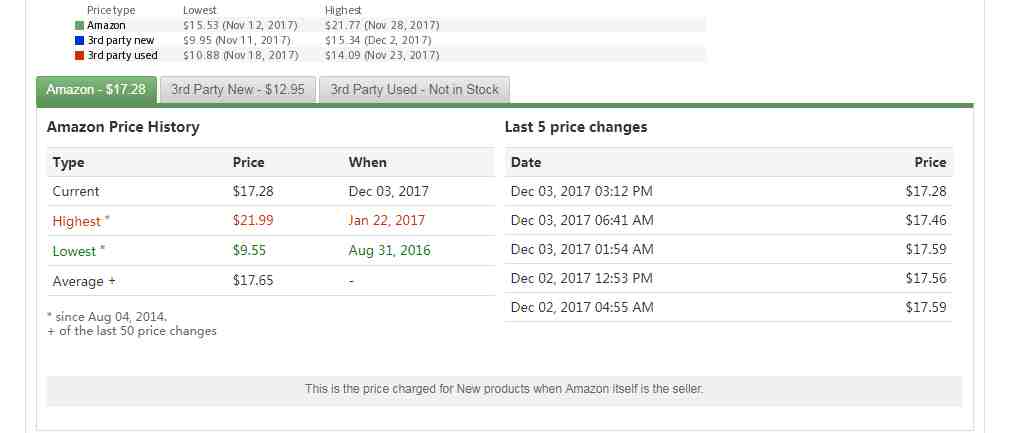The height and width of the screenshot is (433, 1017).
Task: Click the blue 3rd party new swatch
Action: pos(80,40)
